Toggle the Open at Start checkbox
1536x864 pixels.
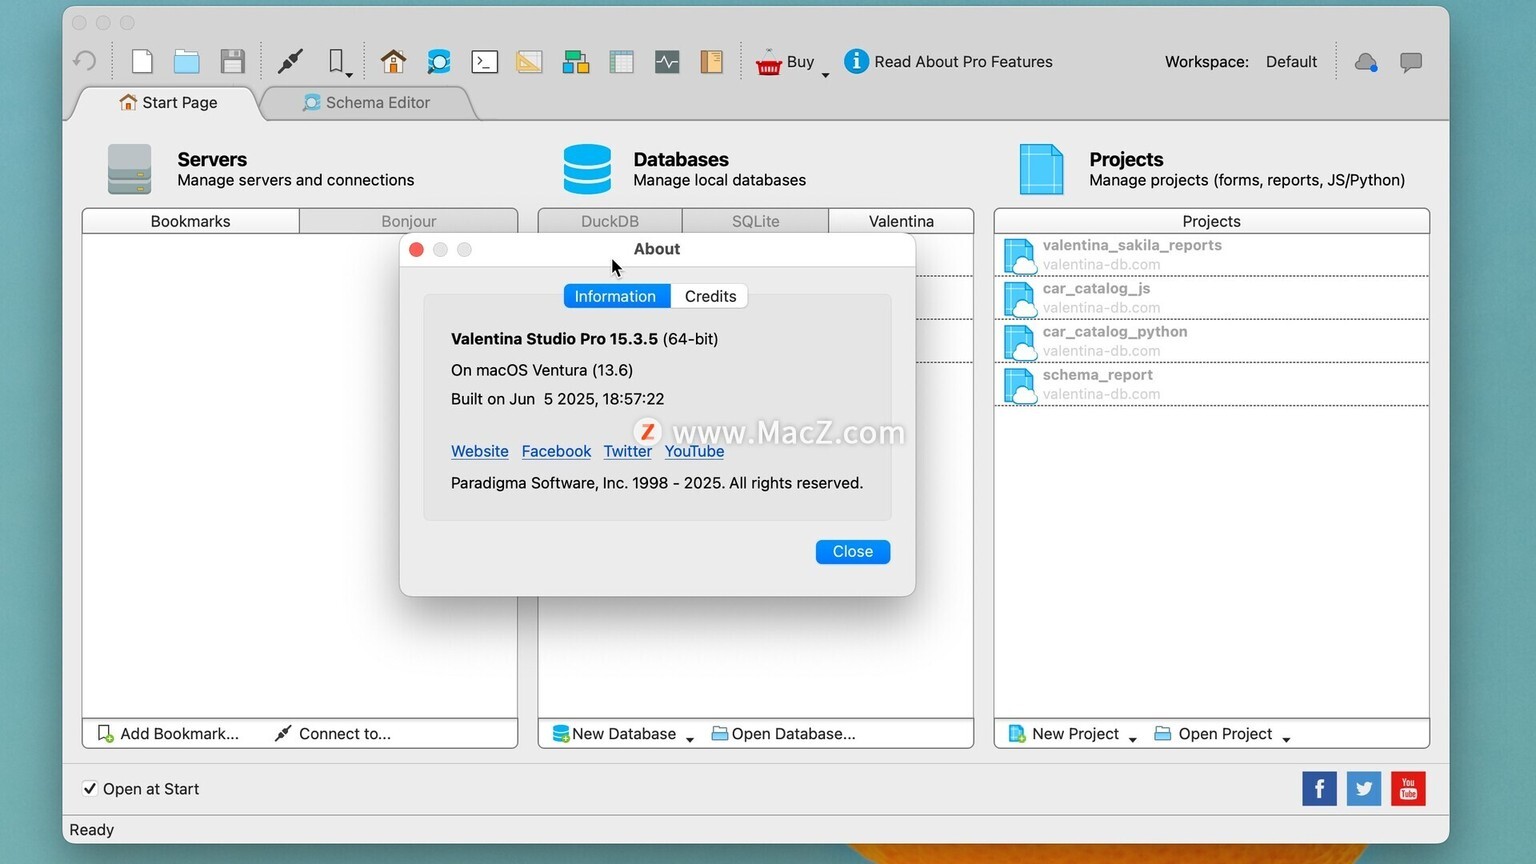pyautogui.click(x=90, y=788)
